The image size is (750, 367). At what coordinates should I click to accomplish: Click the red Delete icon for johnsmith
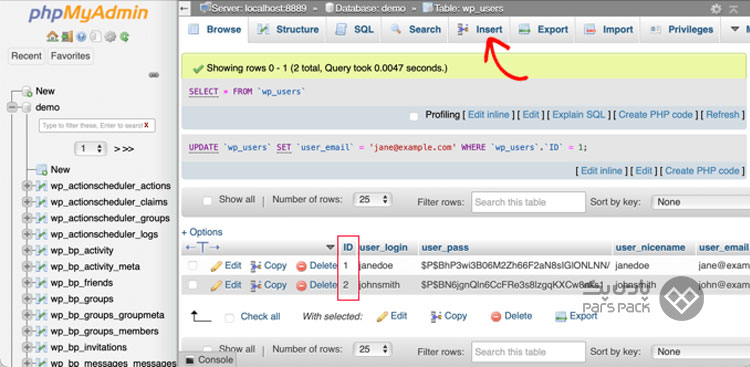[x=301, y=286]
